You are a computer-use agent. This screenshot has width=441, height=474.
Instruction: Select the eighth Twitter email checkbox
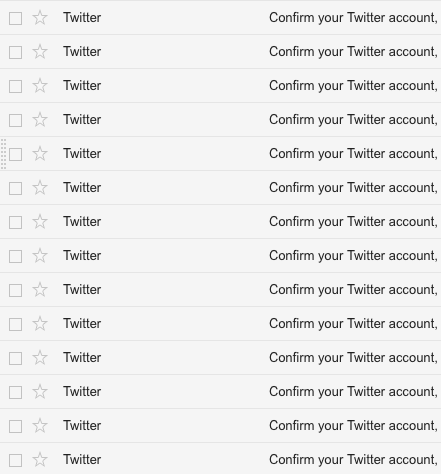(x=16, y=256)
